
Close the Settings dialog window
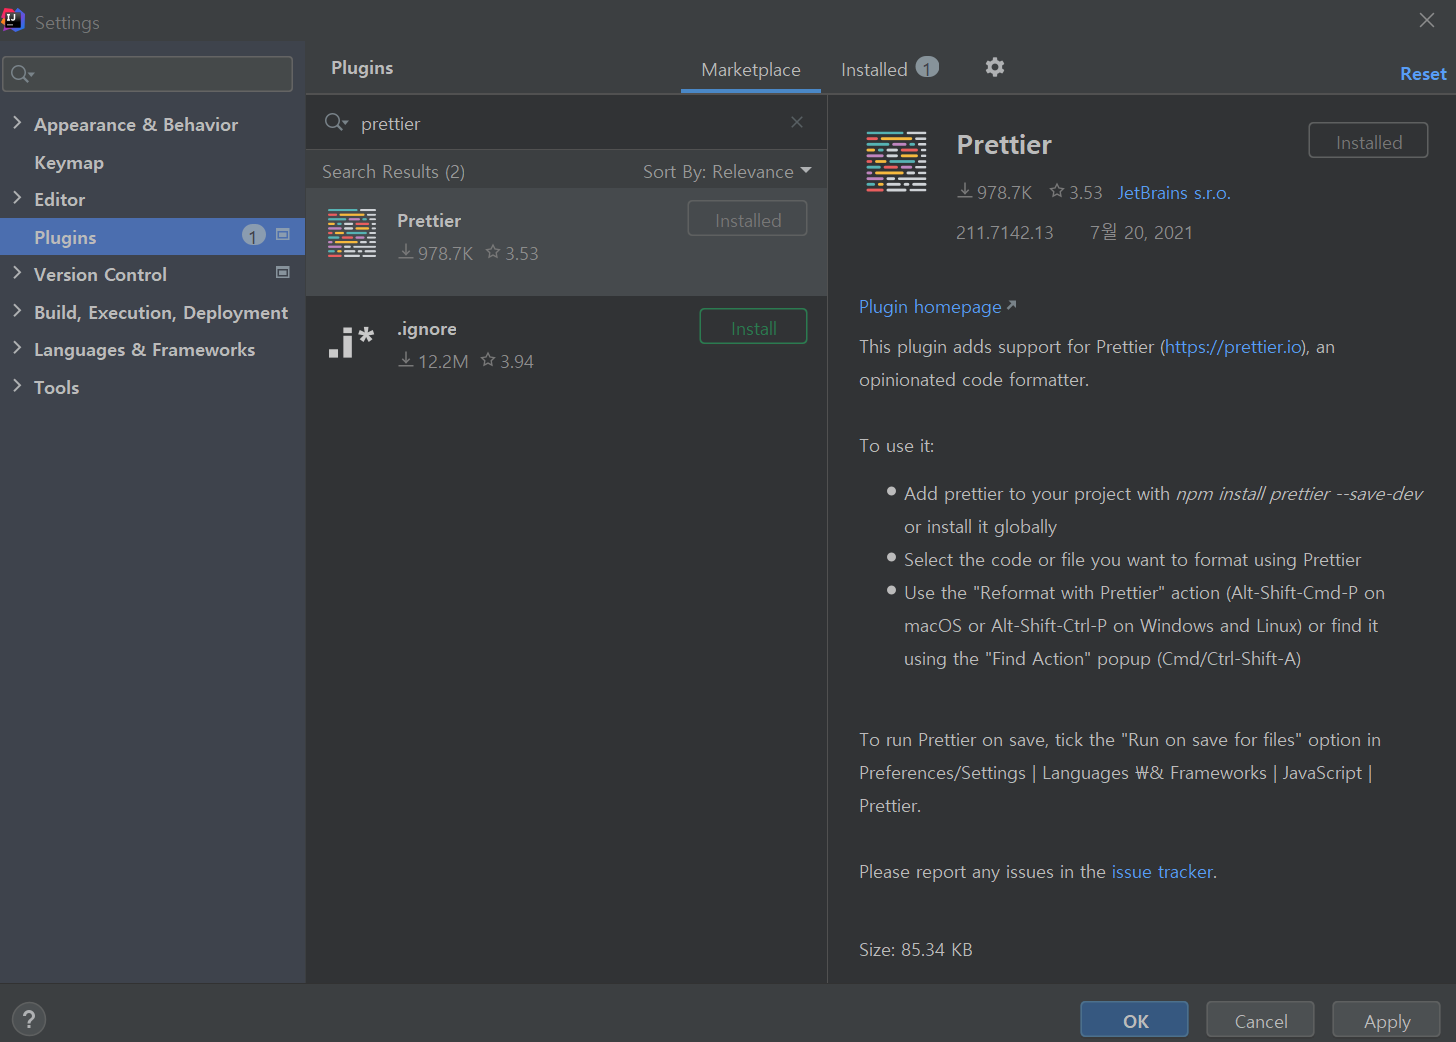coord(1427,20)
